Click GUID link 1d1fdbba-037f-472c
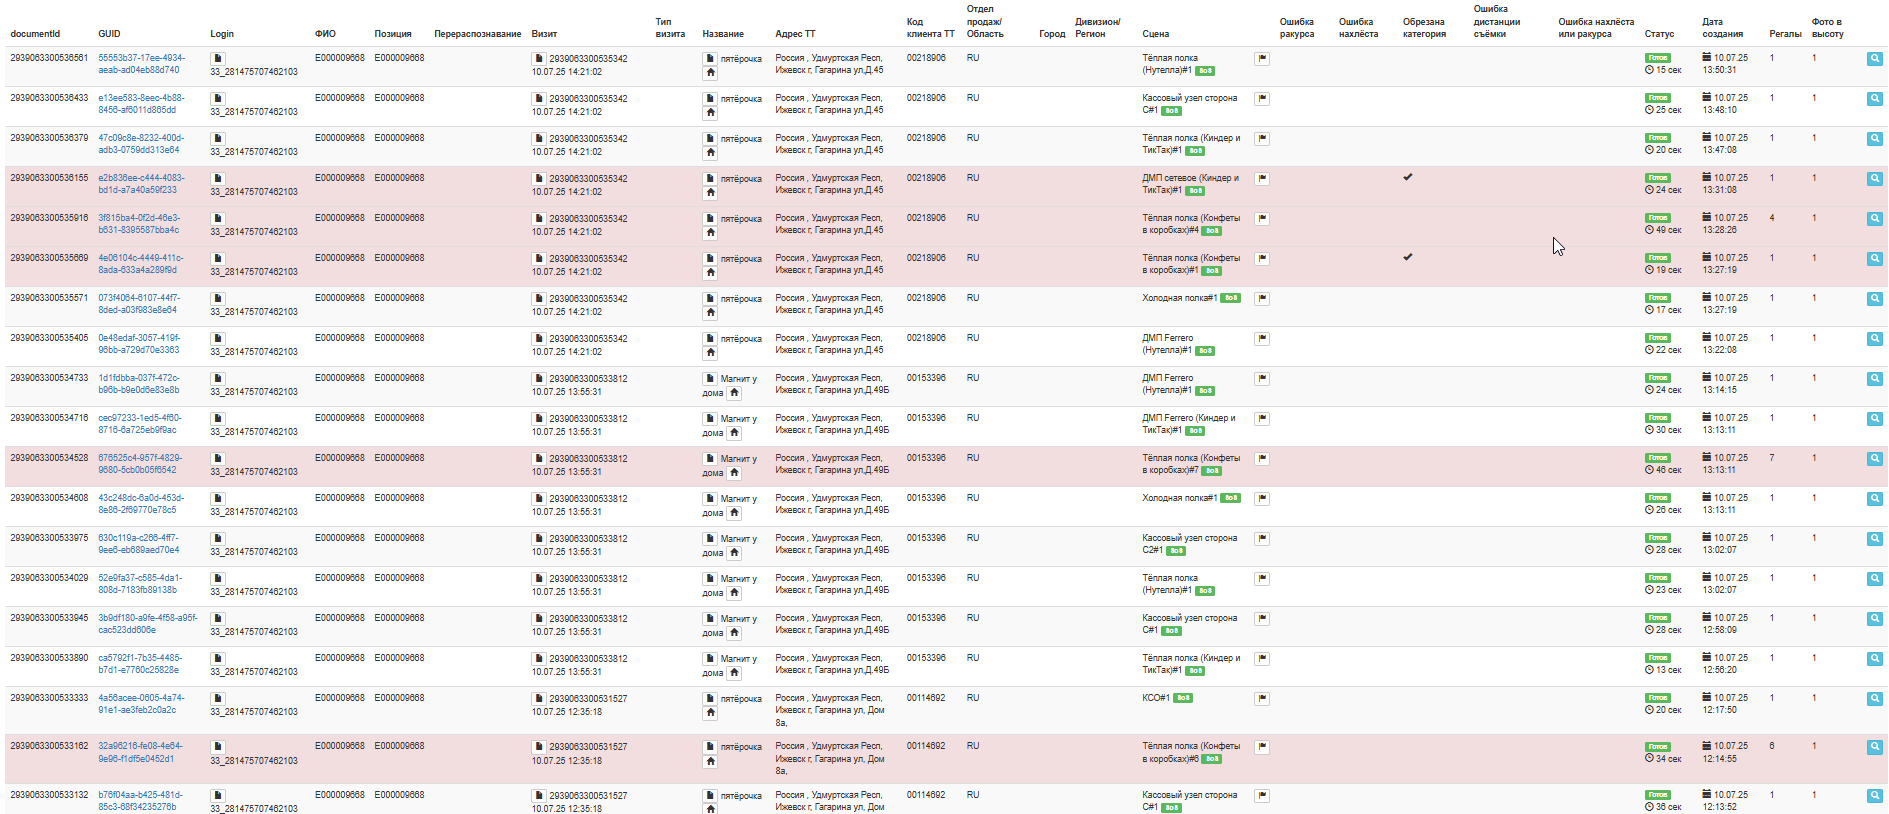Screen dimensions: 1889x814 [139, 384]
